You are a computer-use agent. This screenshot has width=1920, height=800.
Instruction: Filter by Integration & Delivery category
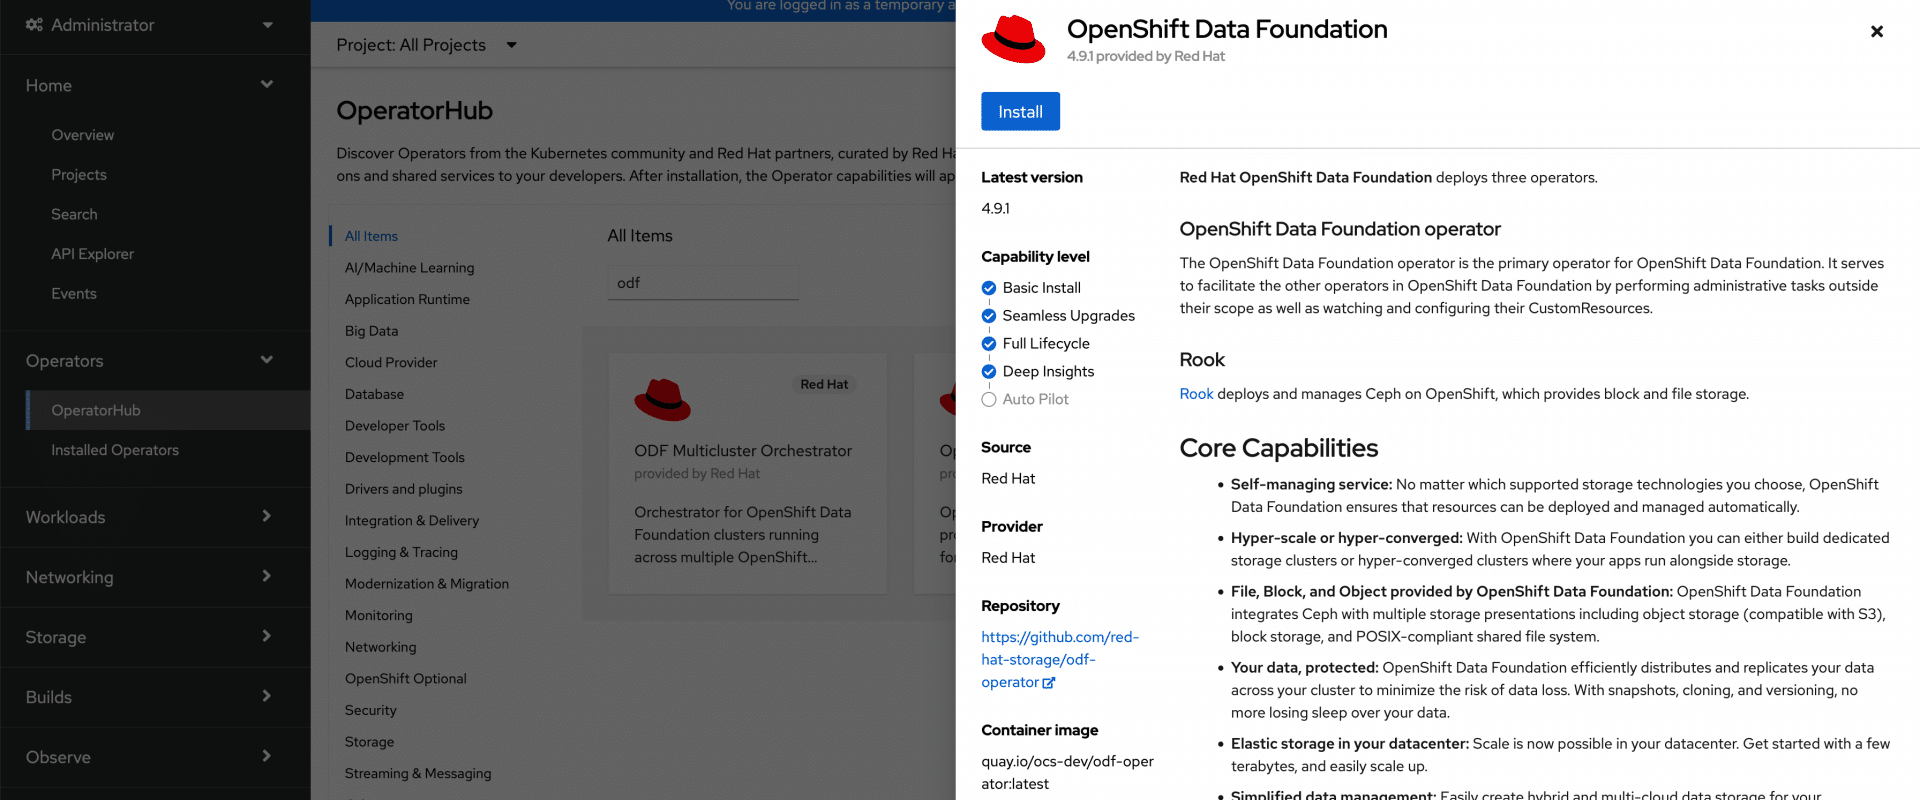point(412,521)
